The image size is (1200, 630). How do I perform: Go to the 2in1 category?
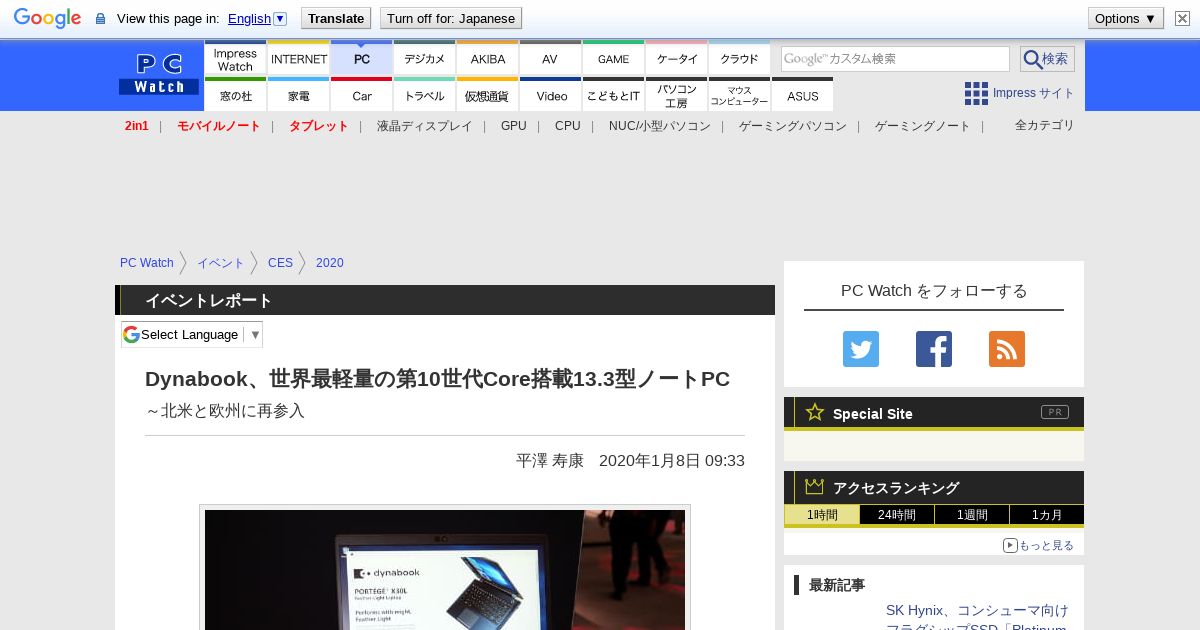tap(137, 126)
